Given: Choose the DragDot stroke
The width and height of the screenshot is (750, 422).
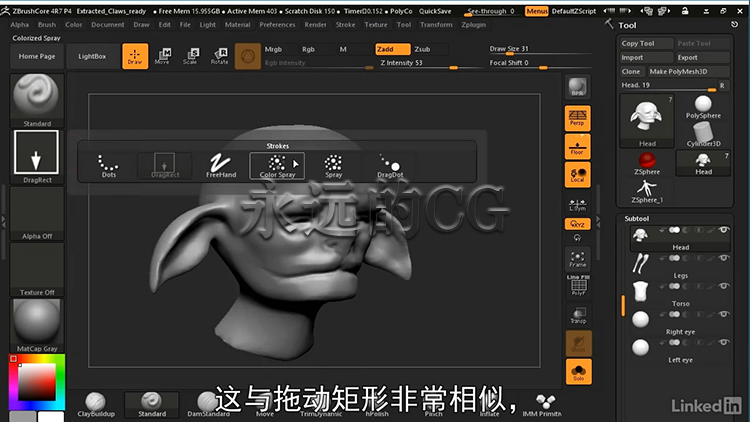Looking at the screenshot, I should pos(390,166).
